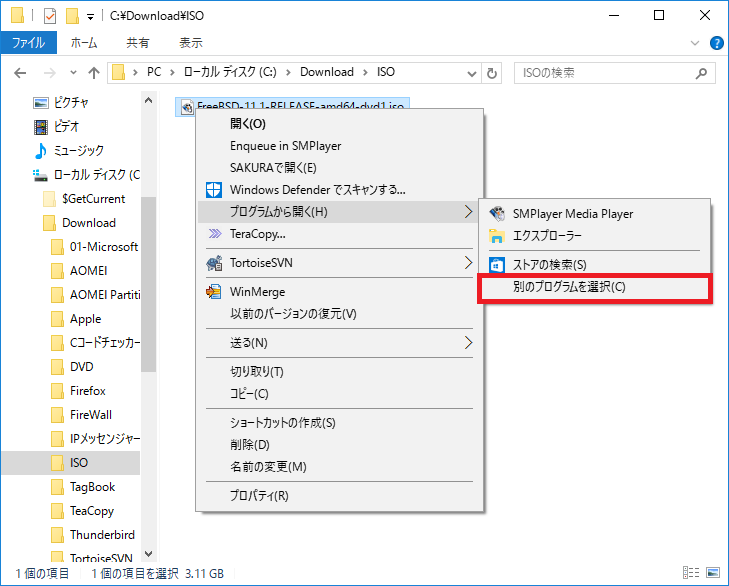The width and height of the screenshot is (729, 586).
Task: Click the search magnifier icon
Action: [701, 73]
